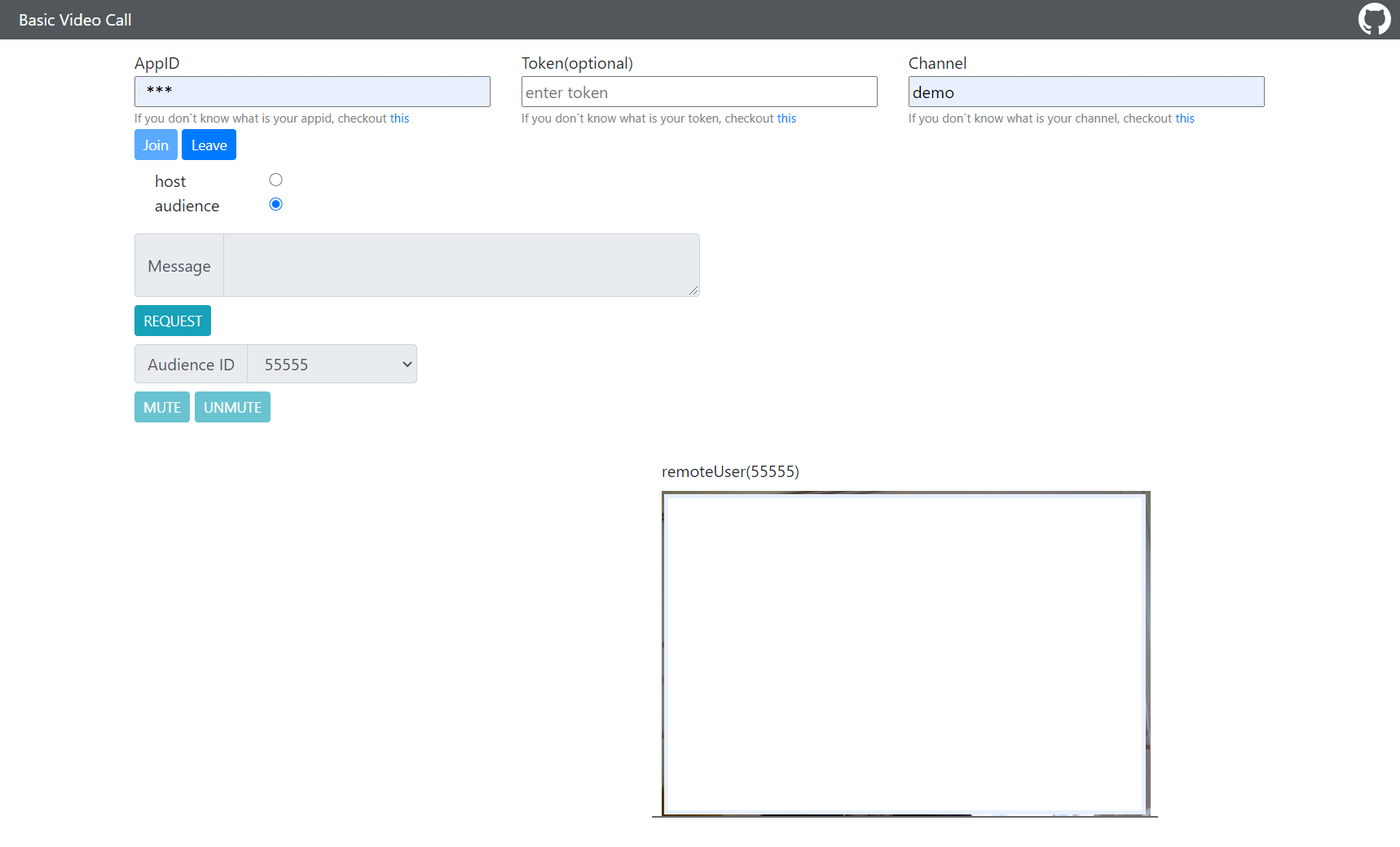
Task: Click the Join button
Action: (x=156, y=145)
